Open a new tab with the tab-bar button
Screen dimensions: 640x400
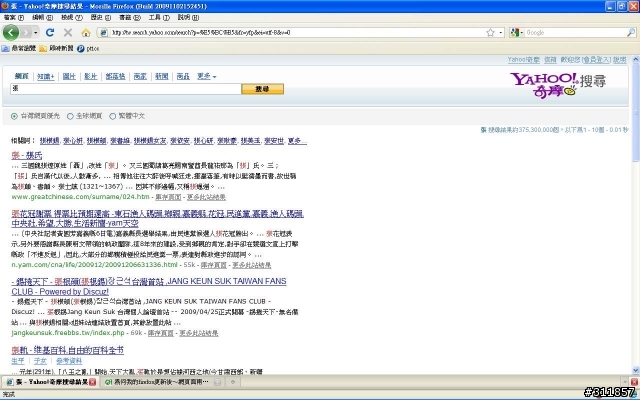click(x=233, y=382)
